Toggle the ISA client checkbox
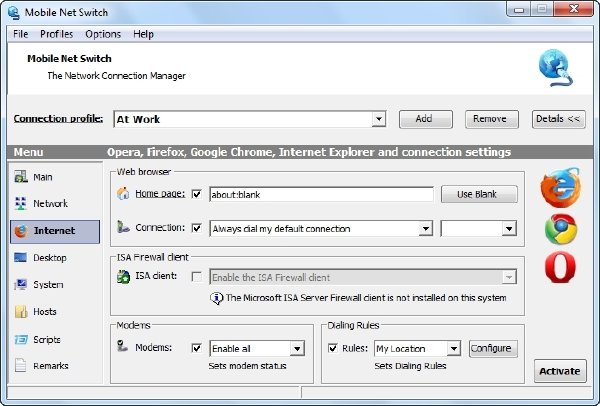The image size is (600, 406). pyautogui.click(x=197, y=277)
